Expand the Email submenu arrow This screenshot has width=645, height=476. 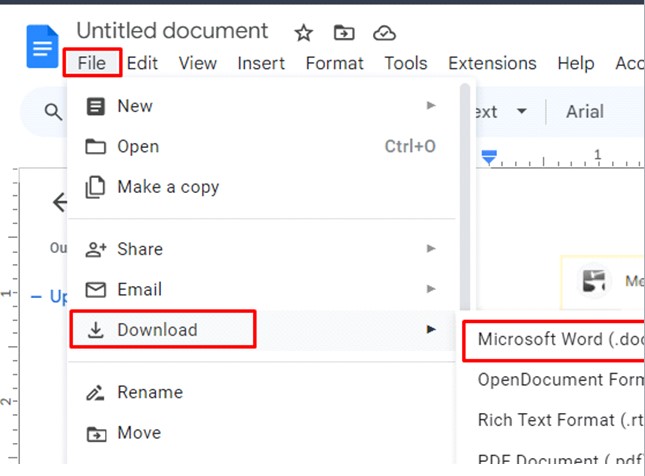click(x=431, y=289)
